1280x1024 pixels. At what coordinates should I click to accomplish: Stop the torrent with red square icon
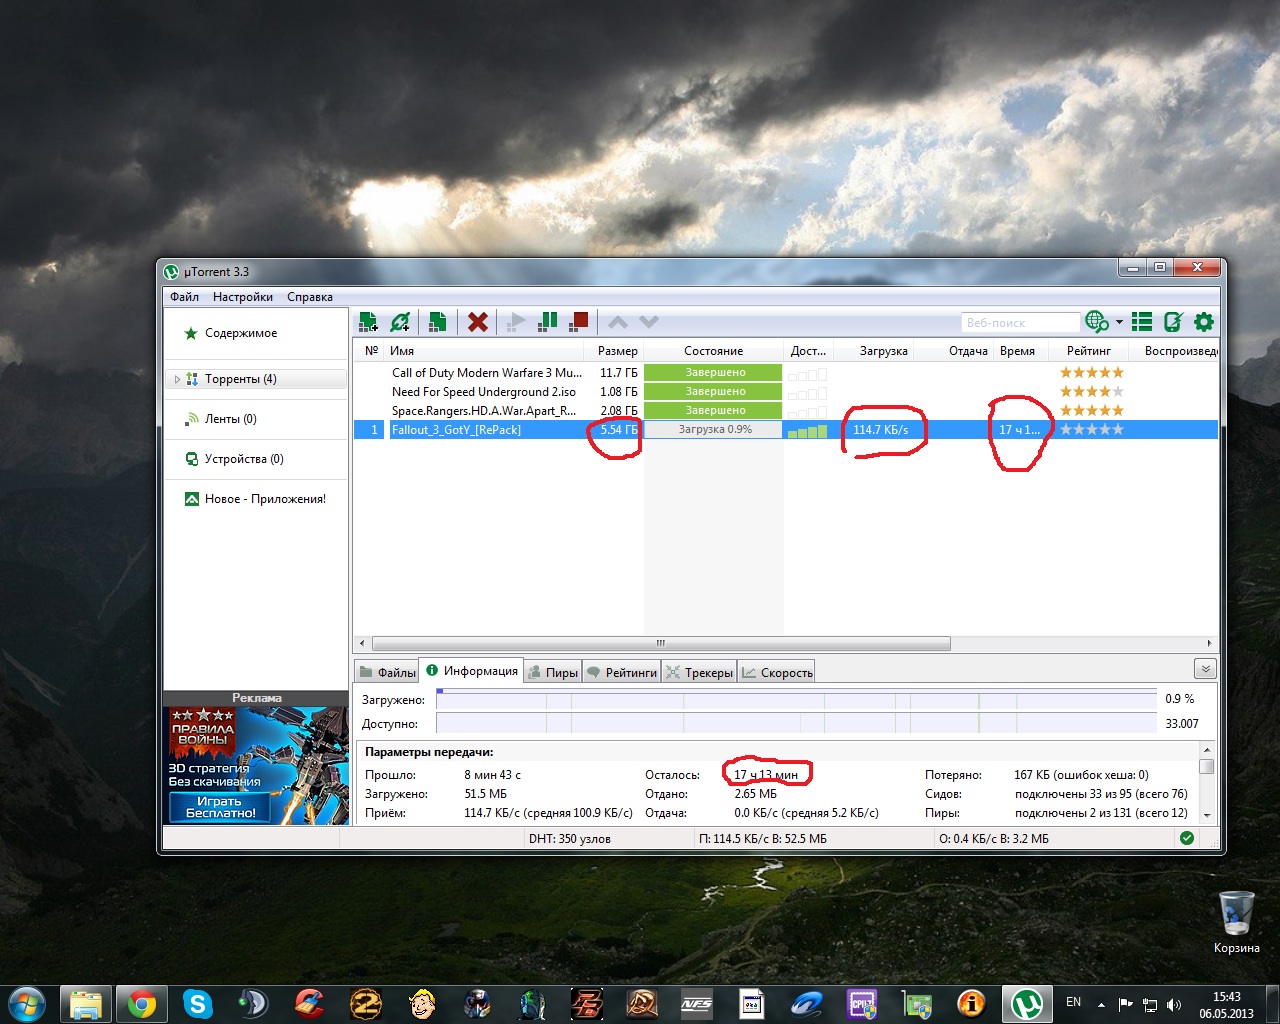578,322
